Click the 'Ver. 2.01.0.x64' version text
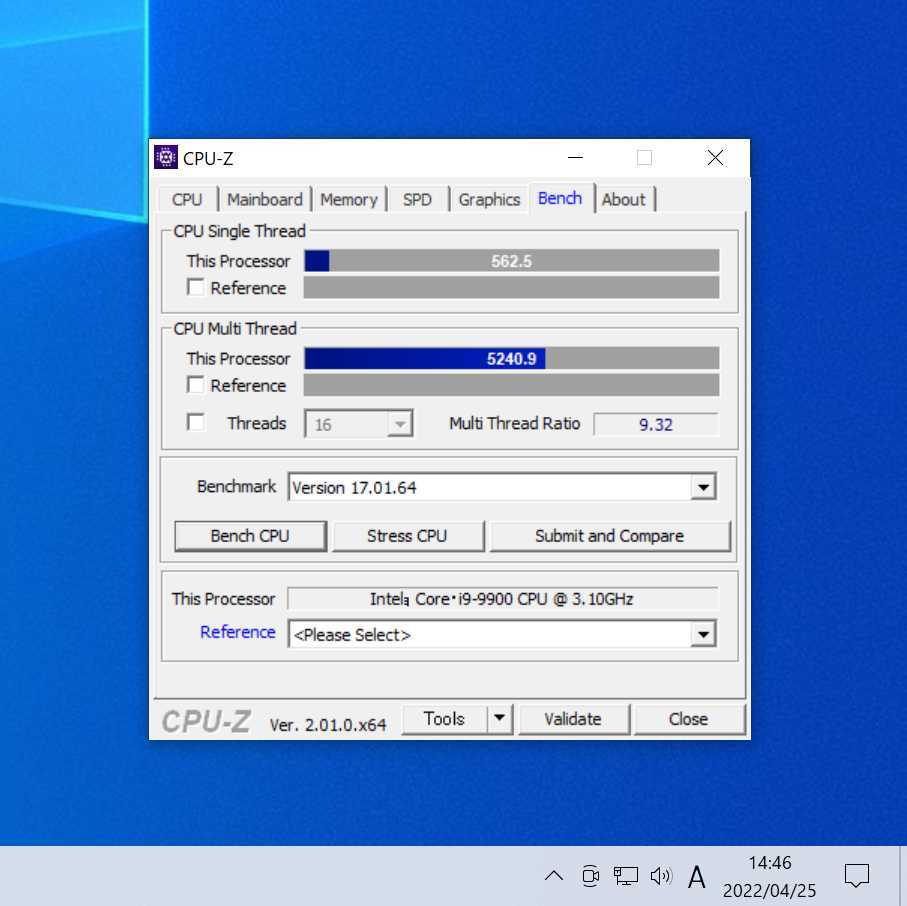The width and height of the screenshot is (907, 906). coord(328,724)
